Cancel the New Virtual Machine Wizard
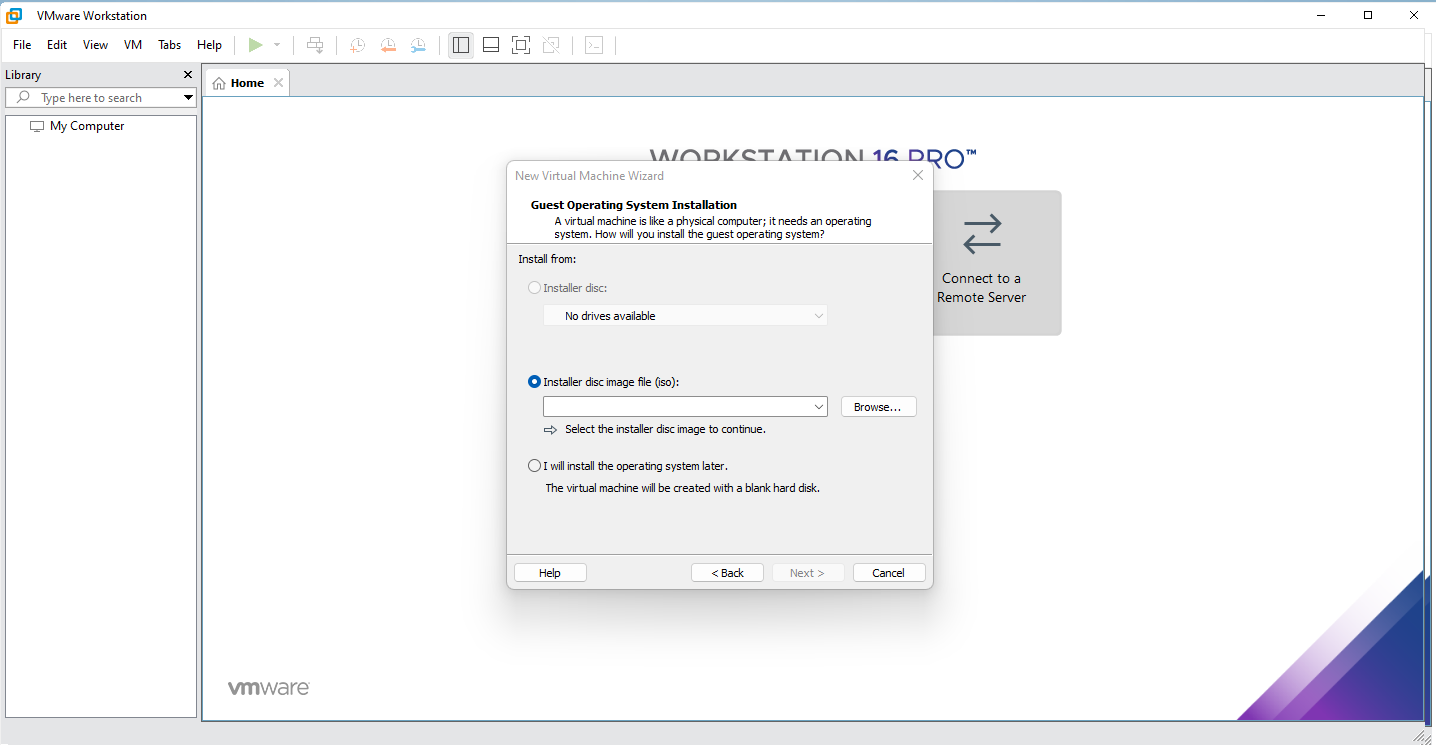The image size is (1436, 745). tap(889, 573)
